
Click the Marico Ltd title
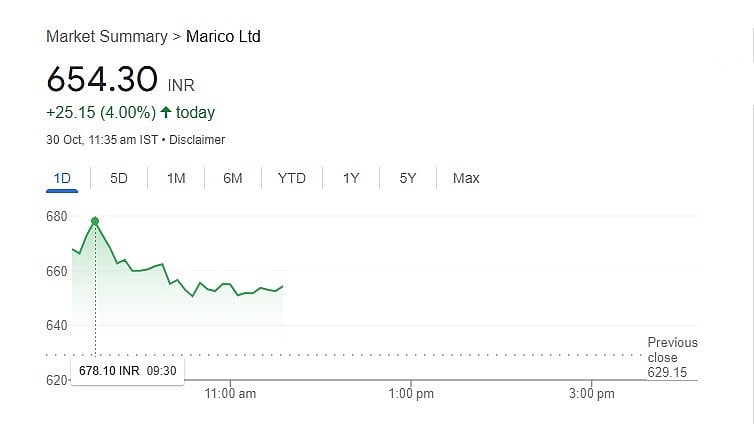(x=223, y=37)
